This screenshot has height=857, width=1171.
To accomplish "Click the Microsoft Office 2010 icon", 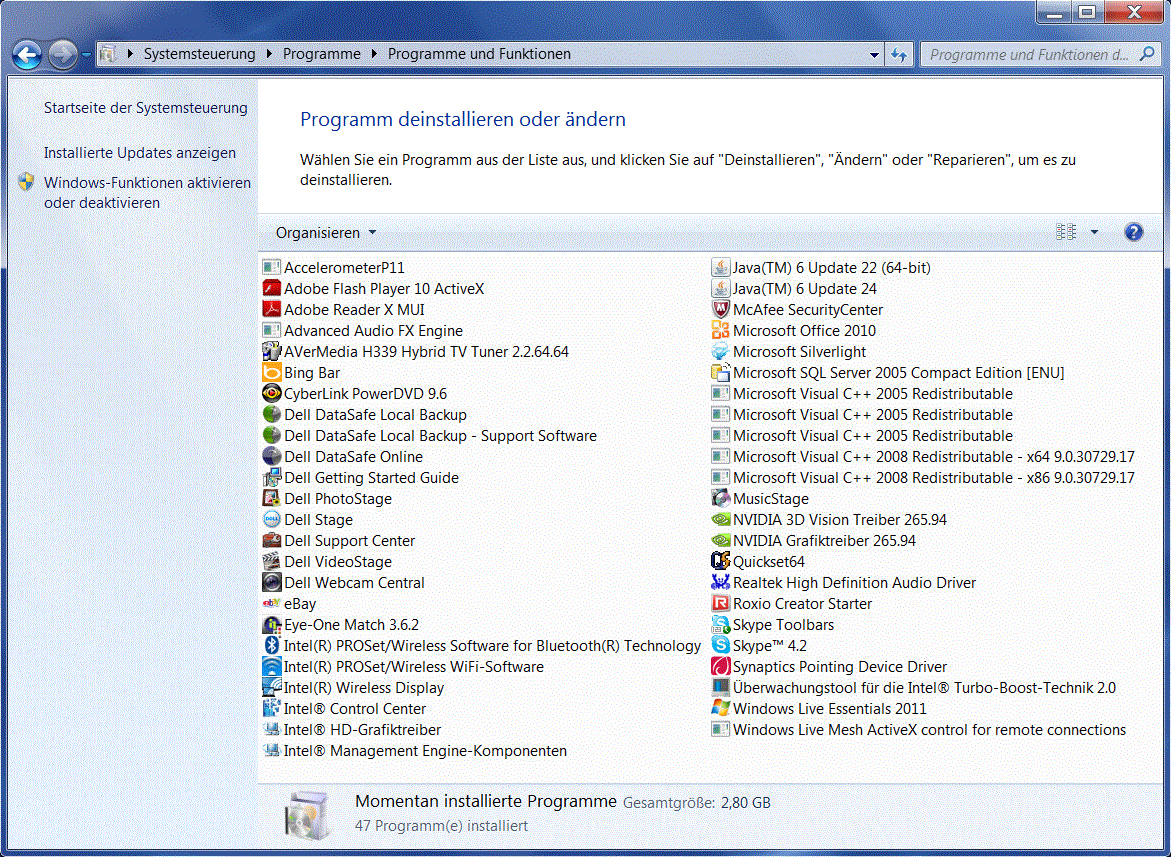I will 720,330.
